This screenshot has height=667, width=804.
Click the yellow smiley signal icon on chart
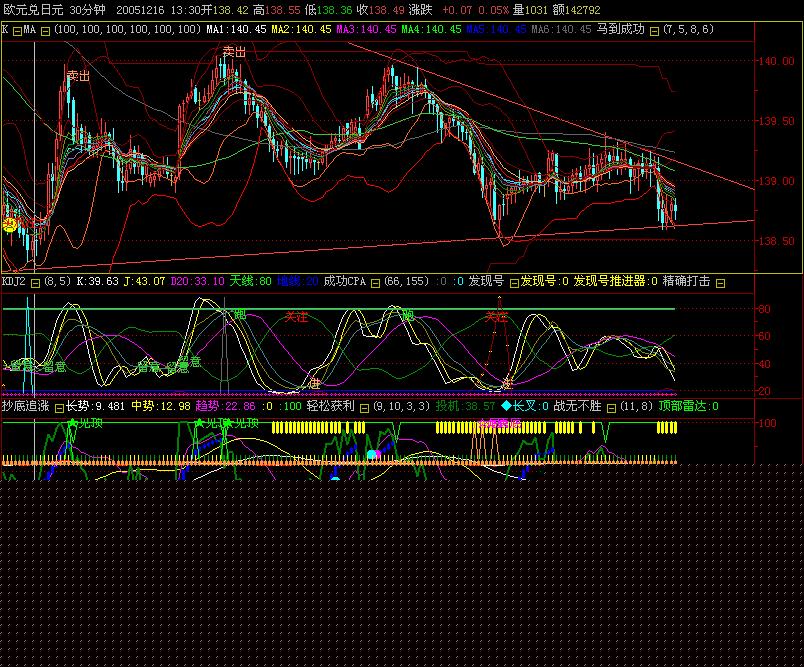9,225
